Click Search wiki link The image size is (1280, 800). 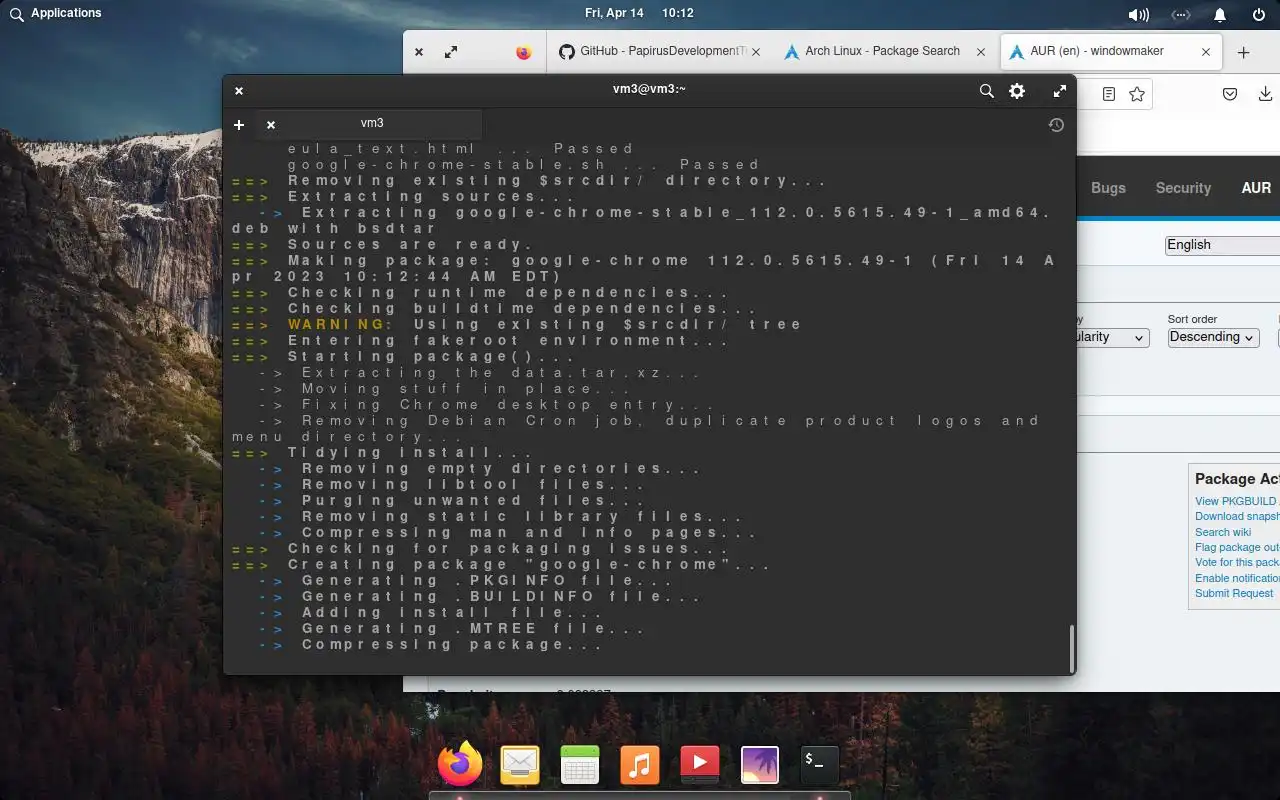[1223, 532]
